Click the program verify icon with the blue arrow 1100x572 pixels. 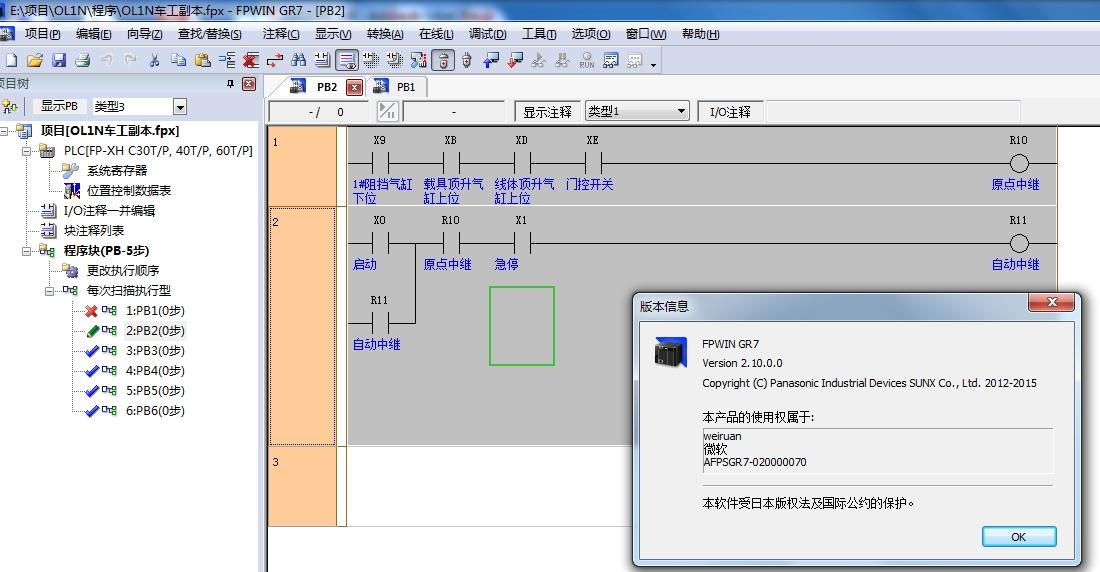(419, 60)
